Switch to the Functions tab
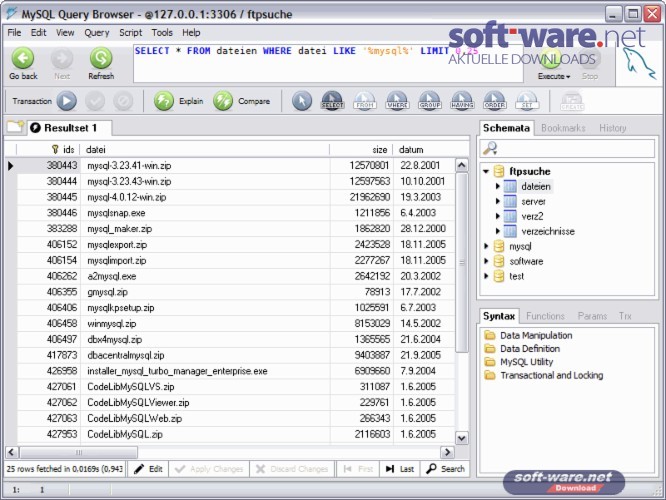Screen dimensions: 666x500 (545, 316)
